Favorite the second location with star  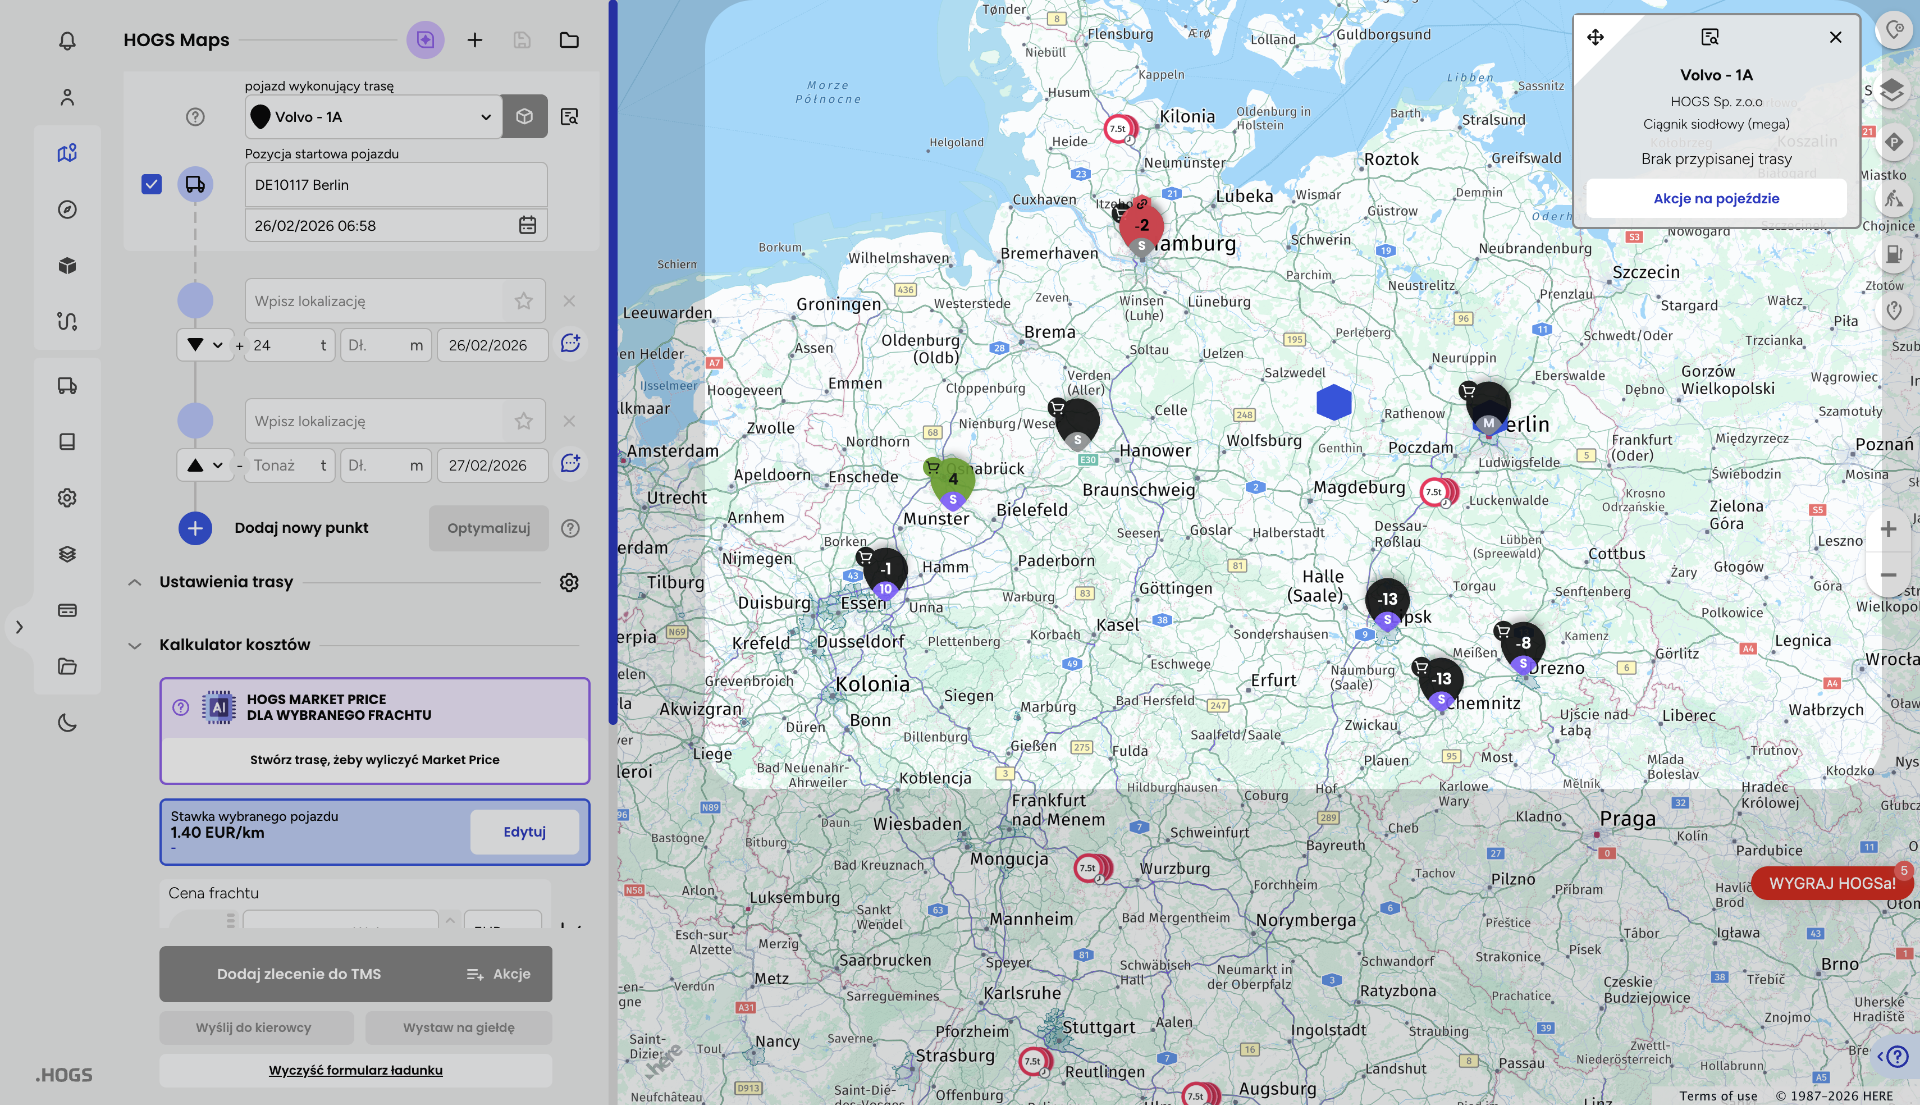coord(523,421)
